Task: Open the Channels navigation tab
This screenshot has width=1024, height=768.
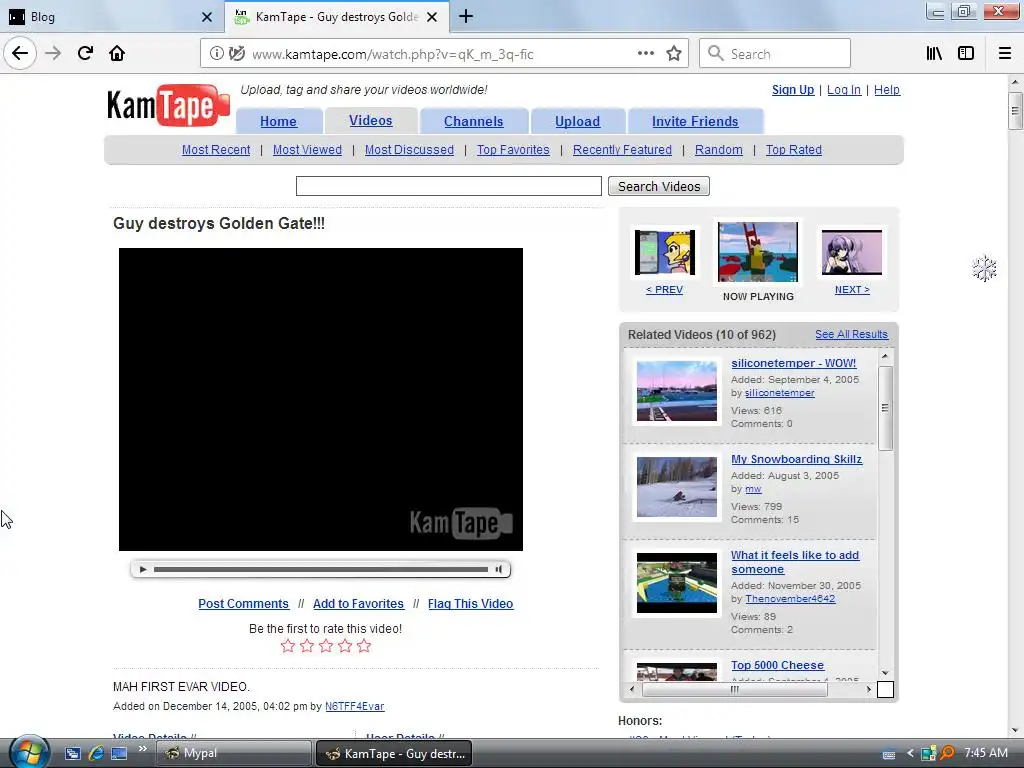Action: coord(473,121)
